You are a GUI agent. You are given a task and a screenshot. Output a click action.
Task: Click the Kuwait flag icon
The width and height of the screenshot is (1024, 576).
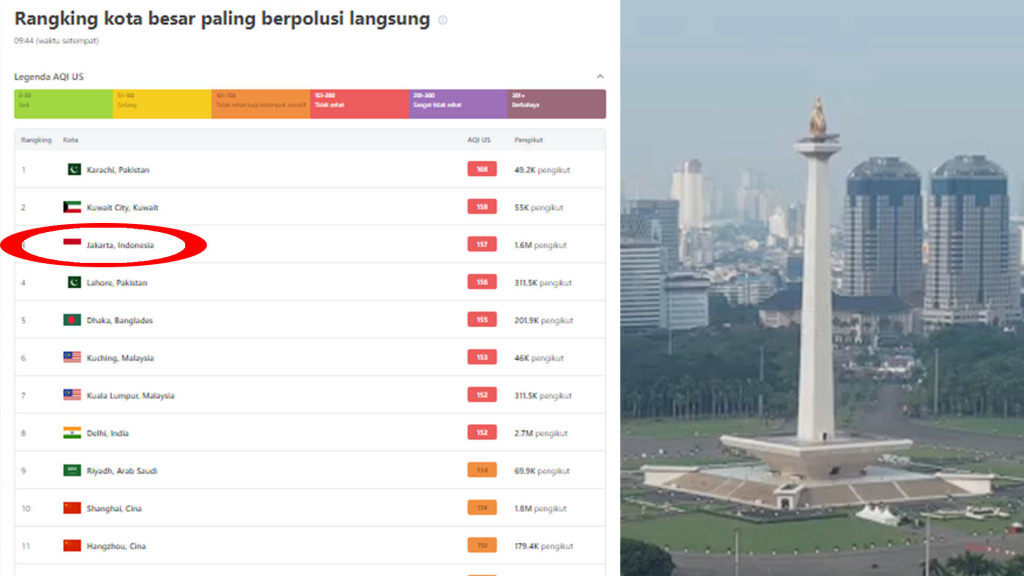pos(72,207)
